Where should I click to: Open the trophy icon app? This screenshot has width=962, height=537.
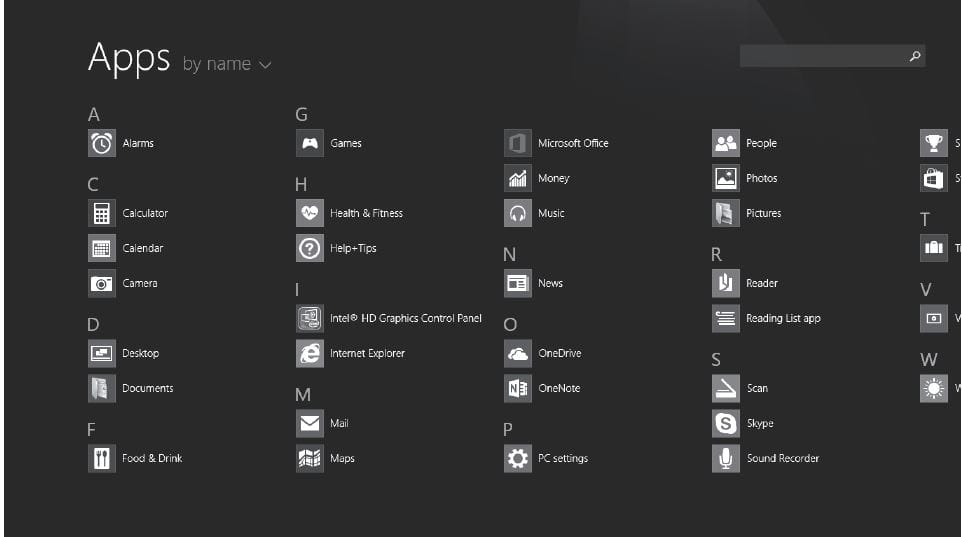934,144
